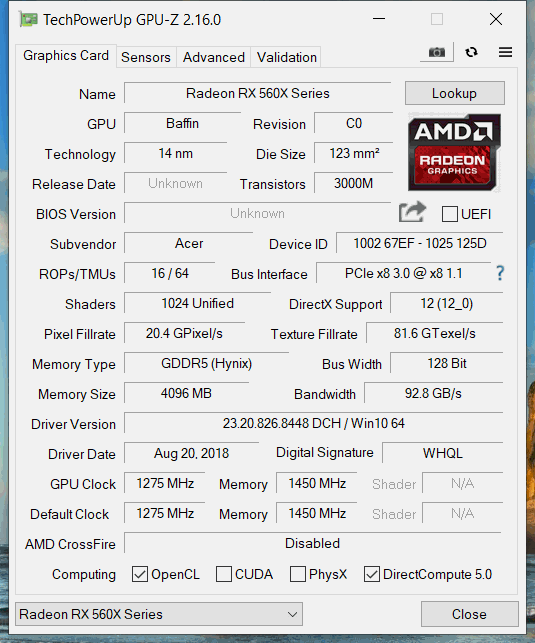Click the Computing label
535x643 pixels.
coord(84,574)
